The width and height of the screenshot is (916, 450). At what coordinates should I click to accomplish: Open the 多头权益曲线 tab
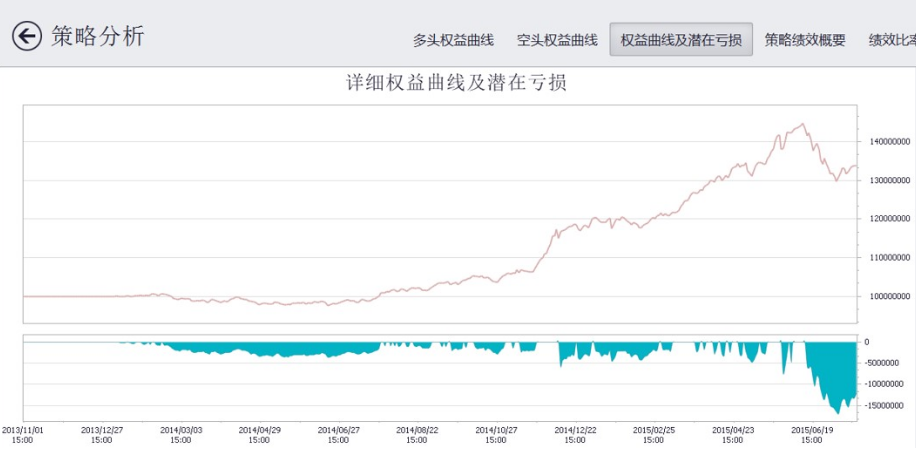pos(453,40)
